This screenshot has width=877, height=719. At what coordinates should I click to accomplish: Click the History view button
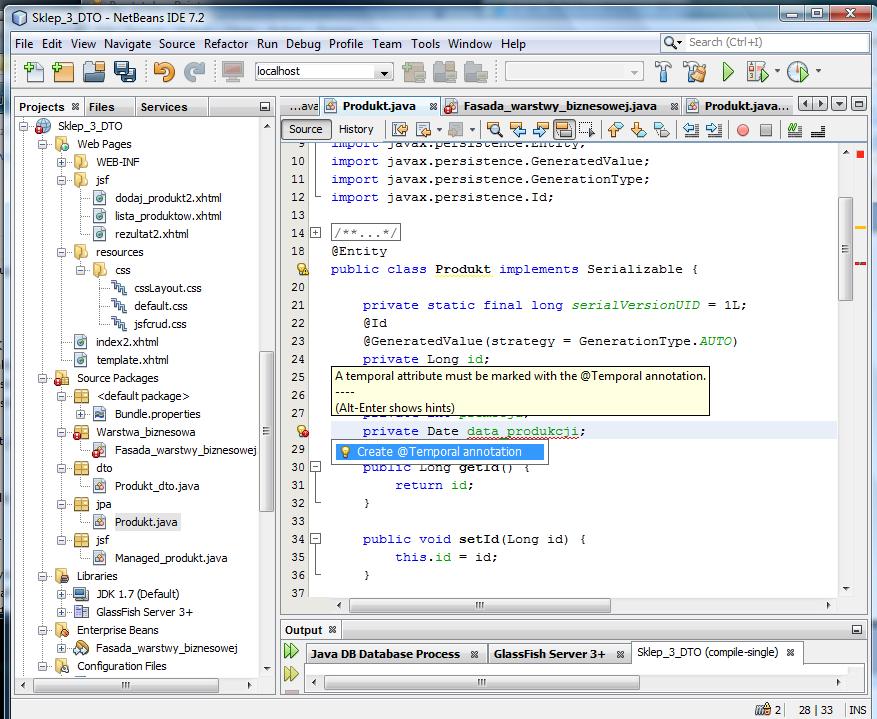click(356, 129)
